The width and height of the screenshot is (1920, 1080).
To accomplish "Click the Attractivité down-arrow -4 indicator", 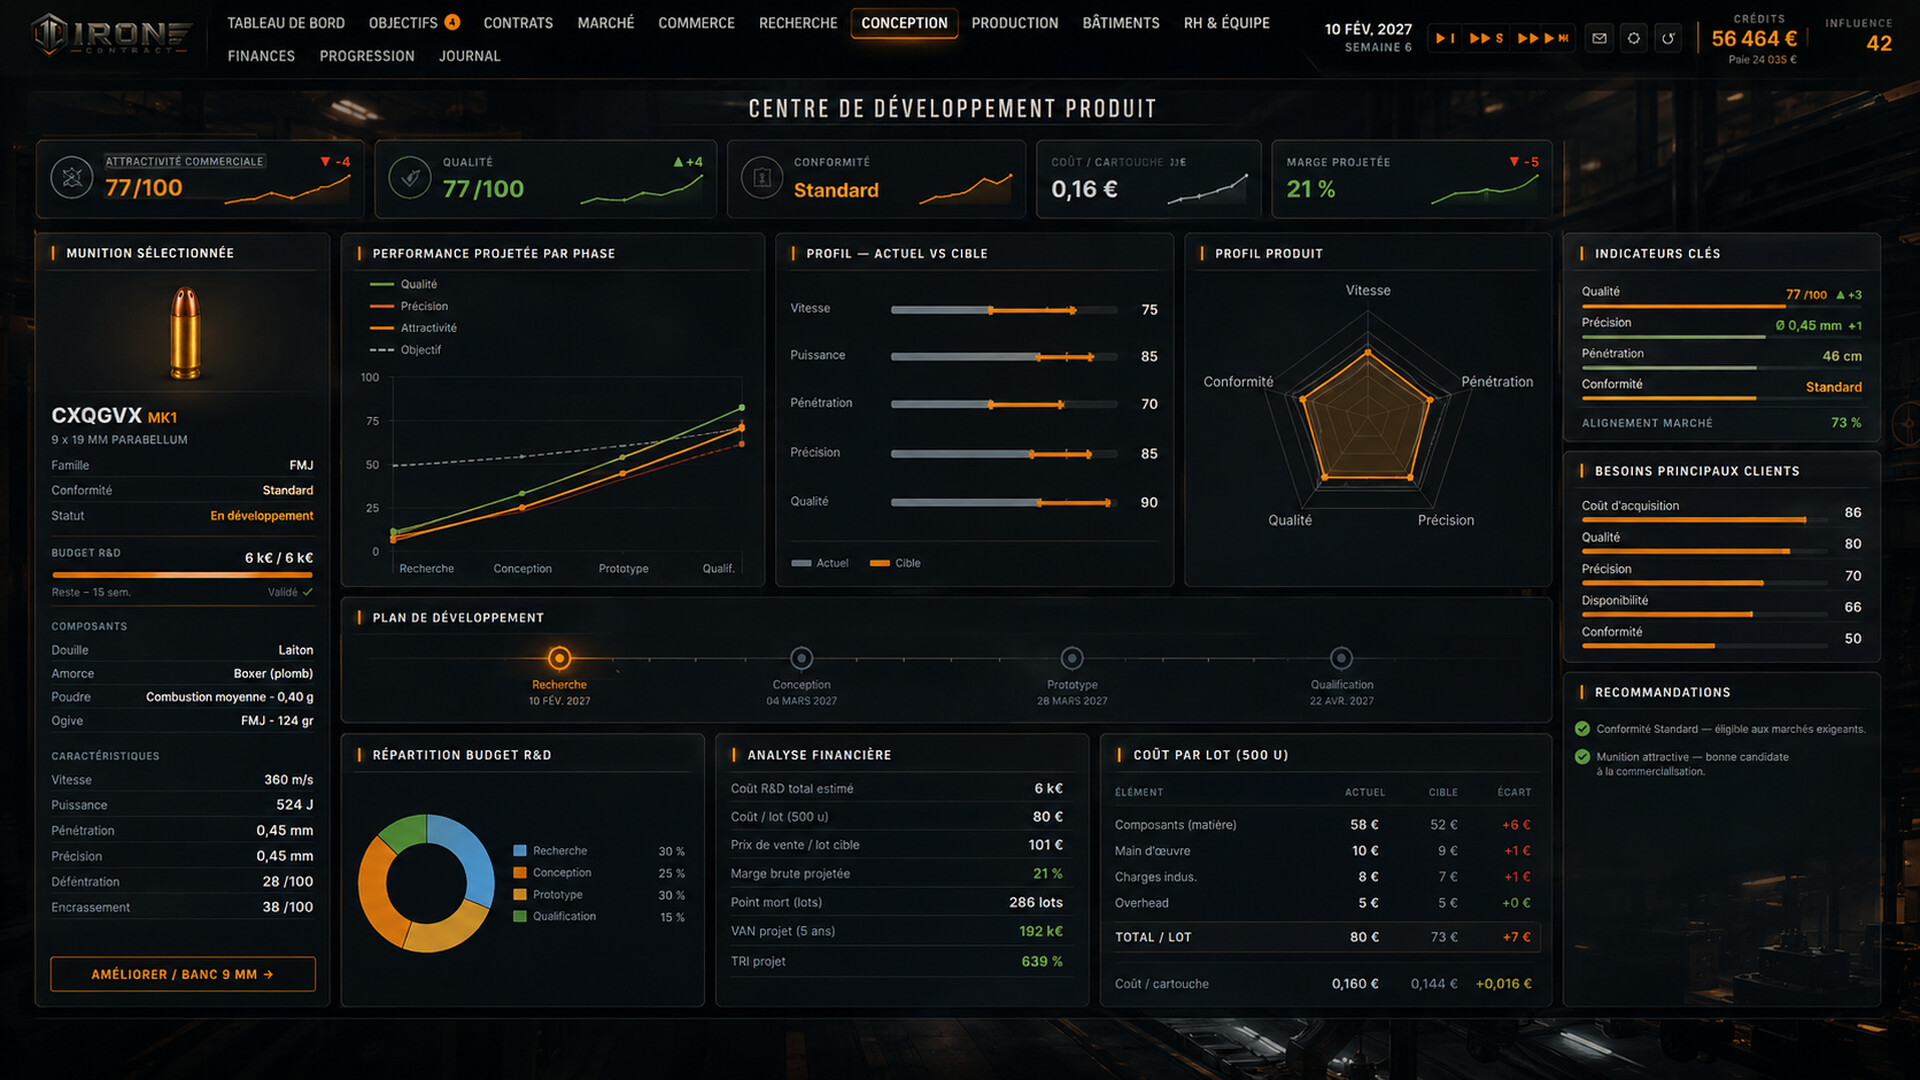I will 335,161.
